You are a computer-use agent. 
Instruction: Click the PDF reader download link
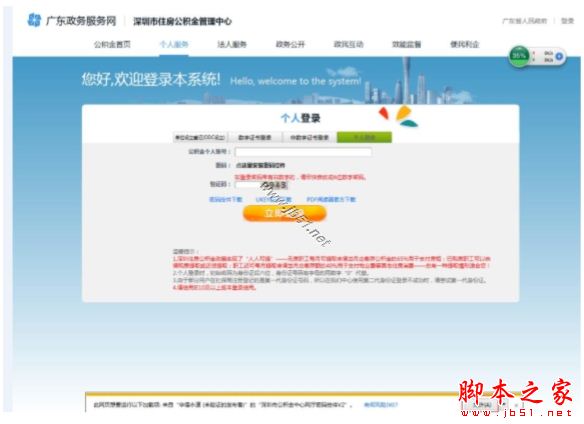(x=331, y=199)
